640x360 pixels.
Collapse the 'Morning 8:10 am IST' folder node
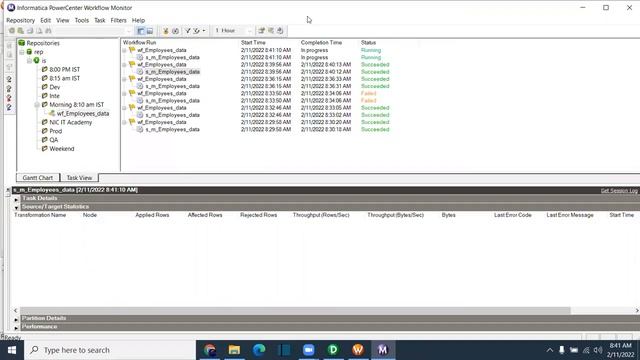(x=37, y=104)
